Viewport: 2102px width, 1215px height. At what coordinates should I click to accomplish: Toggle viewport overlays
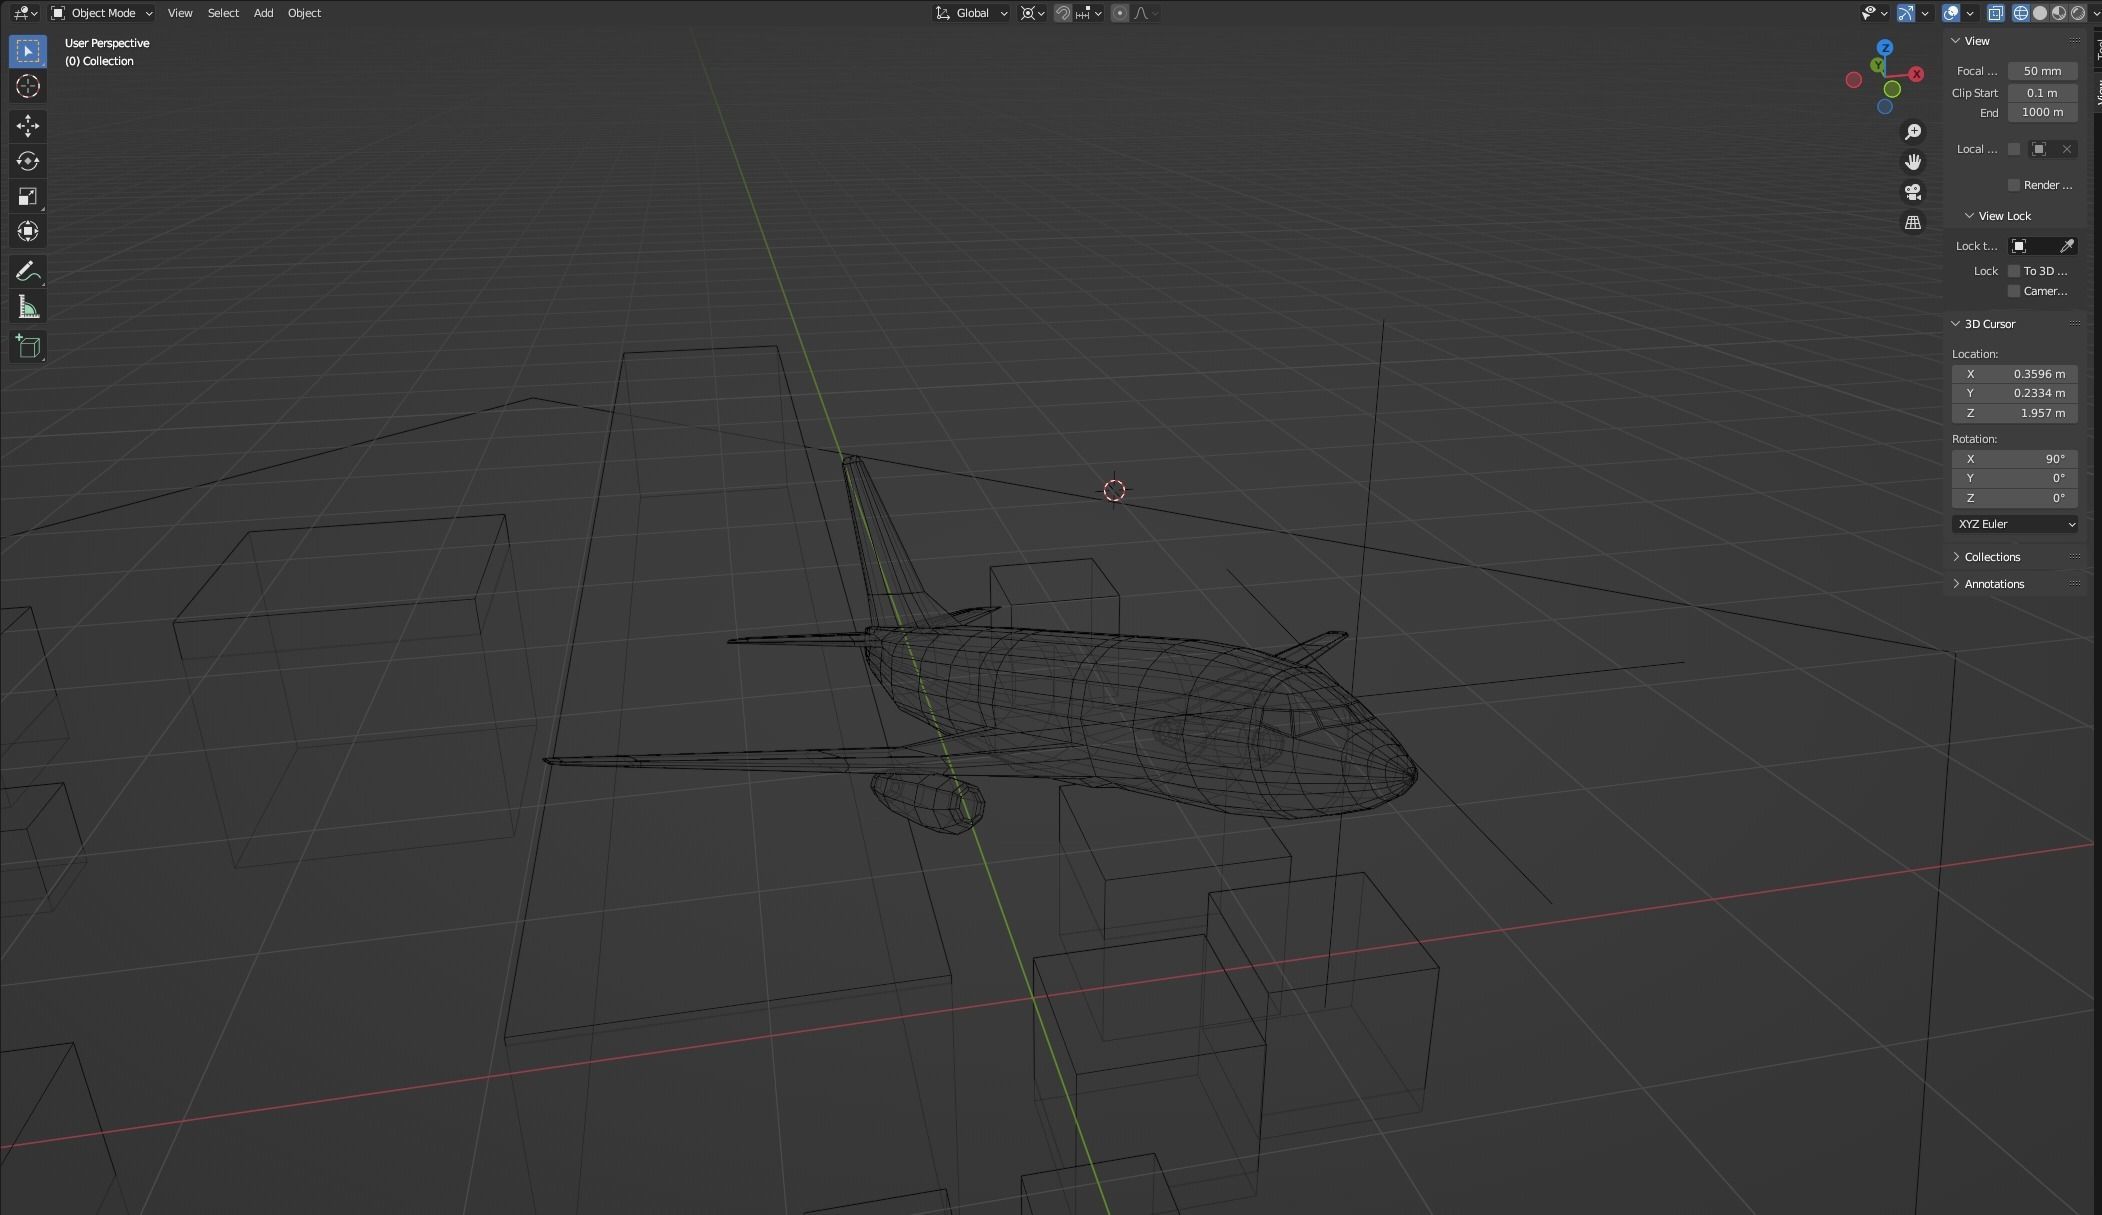(1950, 13)
